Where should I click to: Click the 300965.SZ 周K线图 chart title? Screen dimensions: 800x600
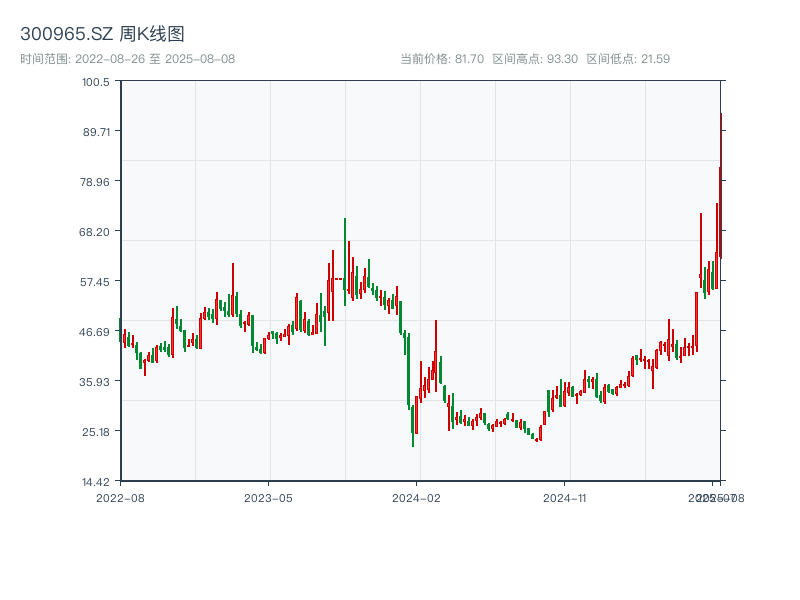point(102,34)
